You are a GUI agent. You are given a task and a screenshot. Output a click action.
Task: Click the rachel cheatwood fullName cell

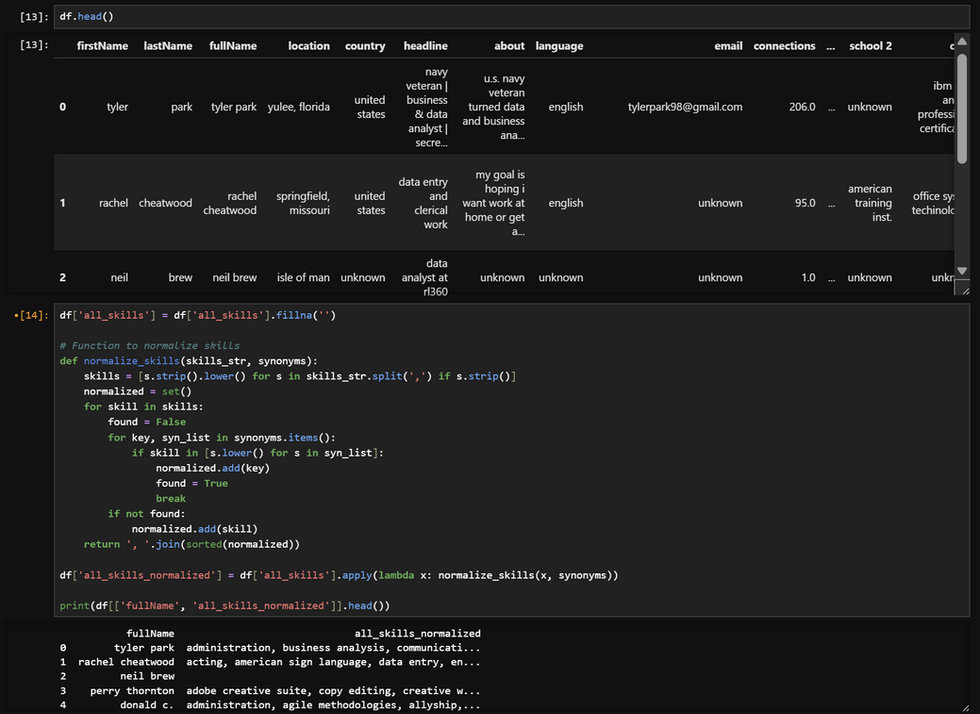click(229, 202)
